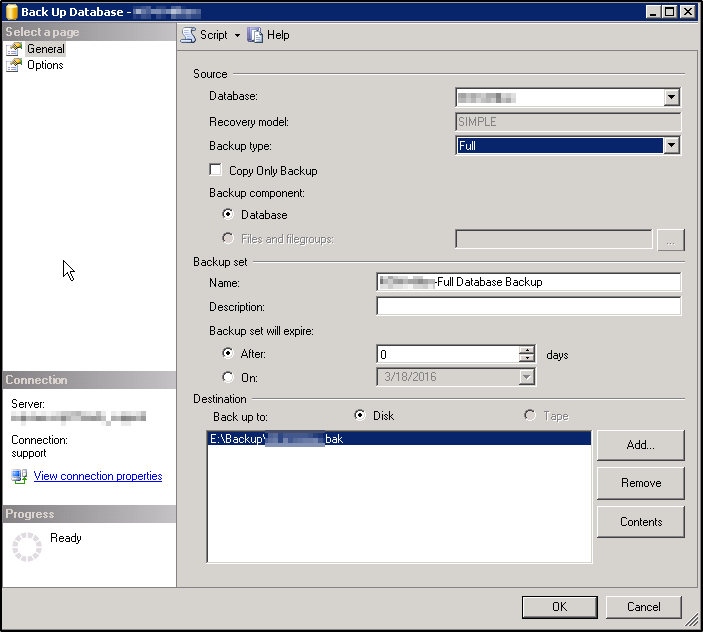Click the connection properties icon

coord(19,477)
